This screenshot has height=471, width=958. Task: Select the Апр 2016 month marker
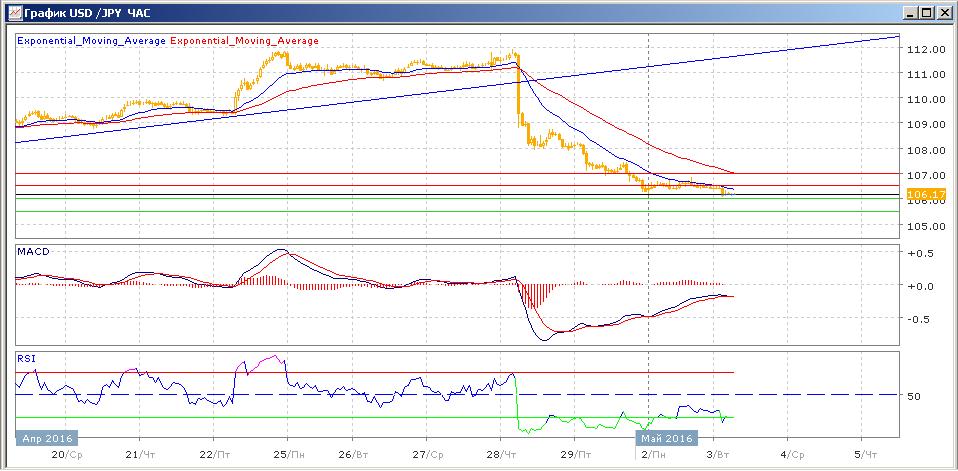coord(46,438)
